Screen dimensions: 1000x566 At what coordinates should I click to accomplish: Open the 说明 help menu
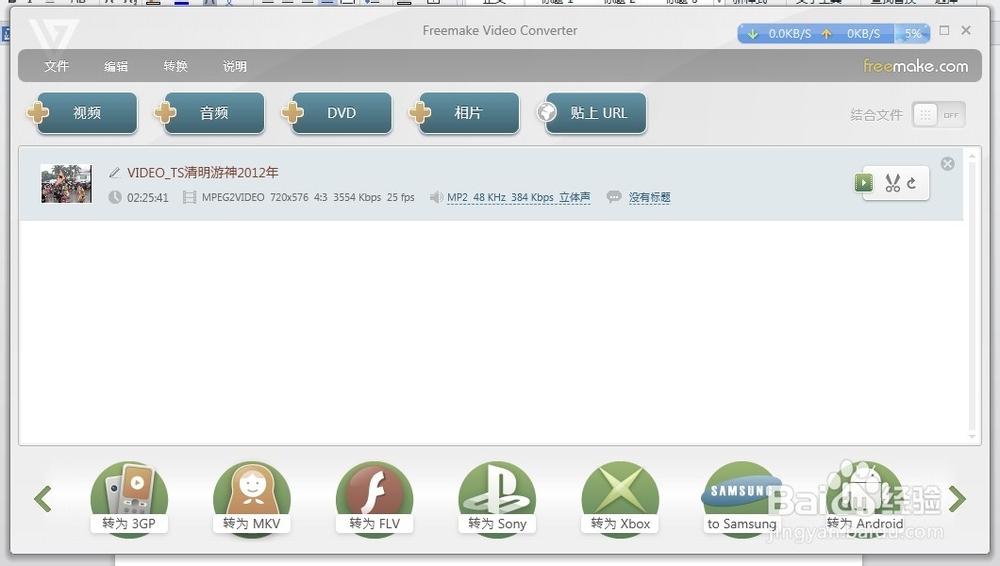(235, 66)
